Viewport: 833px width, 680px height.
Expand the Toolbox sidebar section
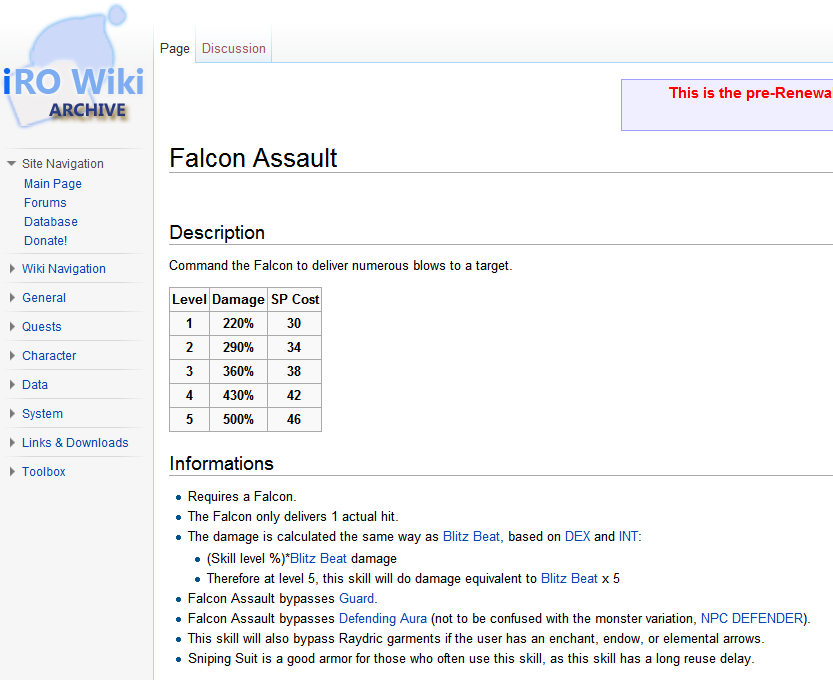pyautogui.click(x=44, y=472)
